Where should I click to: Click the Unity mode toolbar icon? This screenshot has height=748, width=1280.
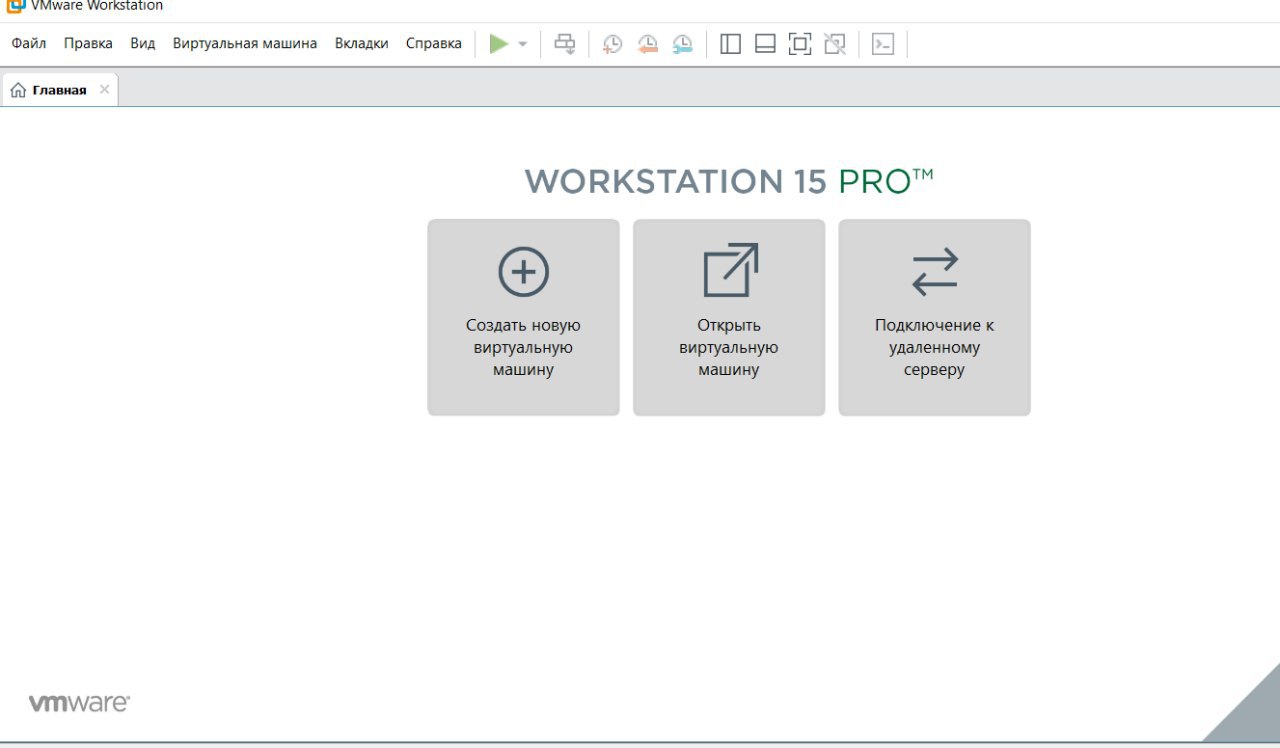[x=835, y=44]
